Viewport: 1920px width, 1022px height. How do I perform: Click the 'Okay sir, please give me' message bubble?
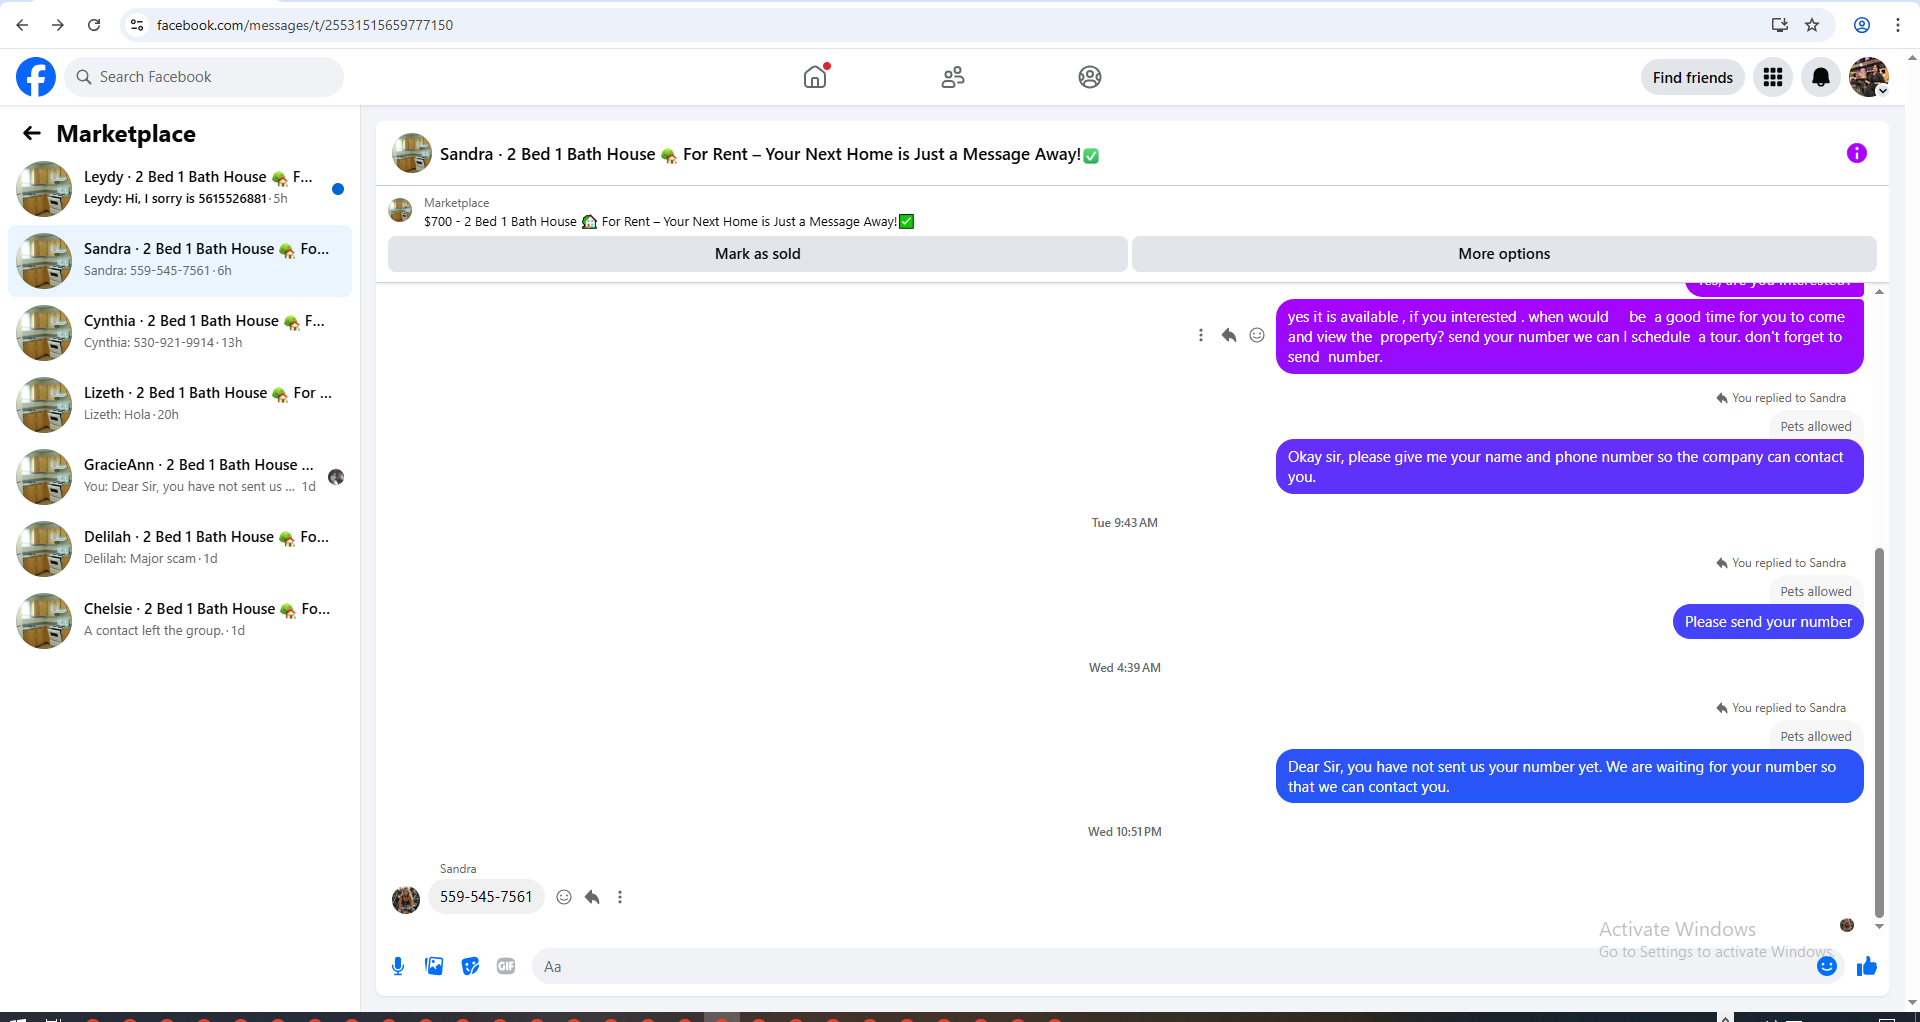pyautogui.click(x=1569, y=467)
